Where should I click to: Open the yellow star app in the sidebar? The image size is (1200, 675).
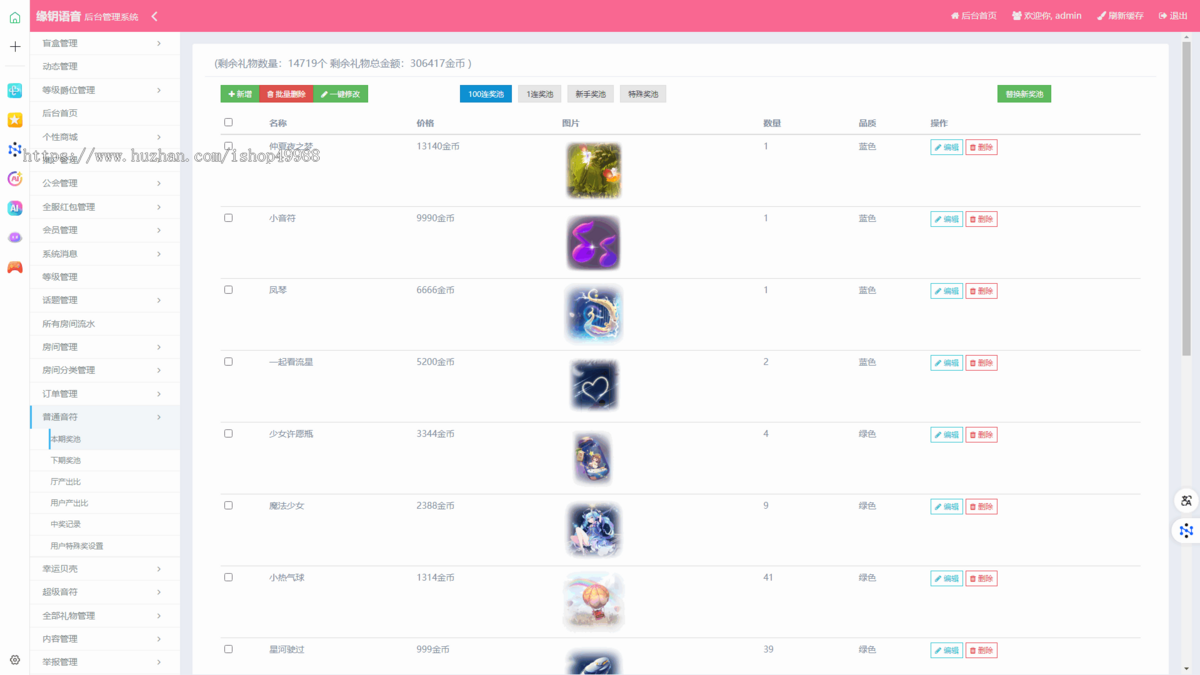point(15,120)
